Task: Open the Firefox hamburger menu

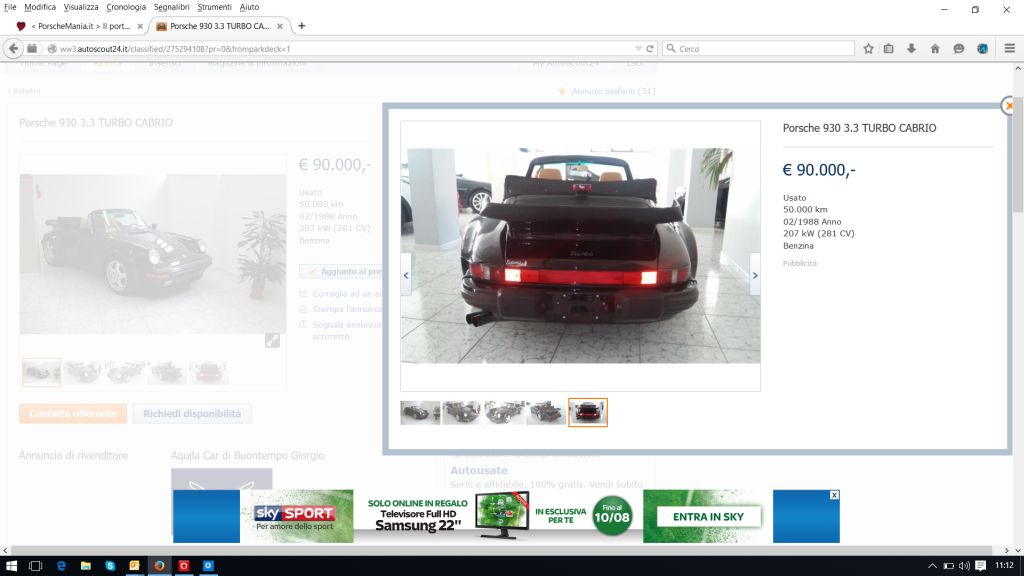Action: pos(1010,48)
